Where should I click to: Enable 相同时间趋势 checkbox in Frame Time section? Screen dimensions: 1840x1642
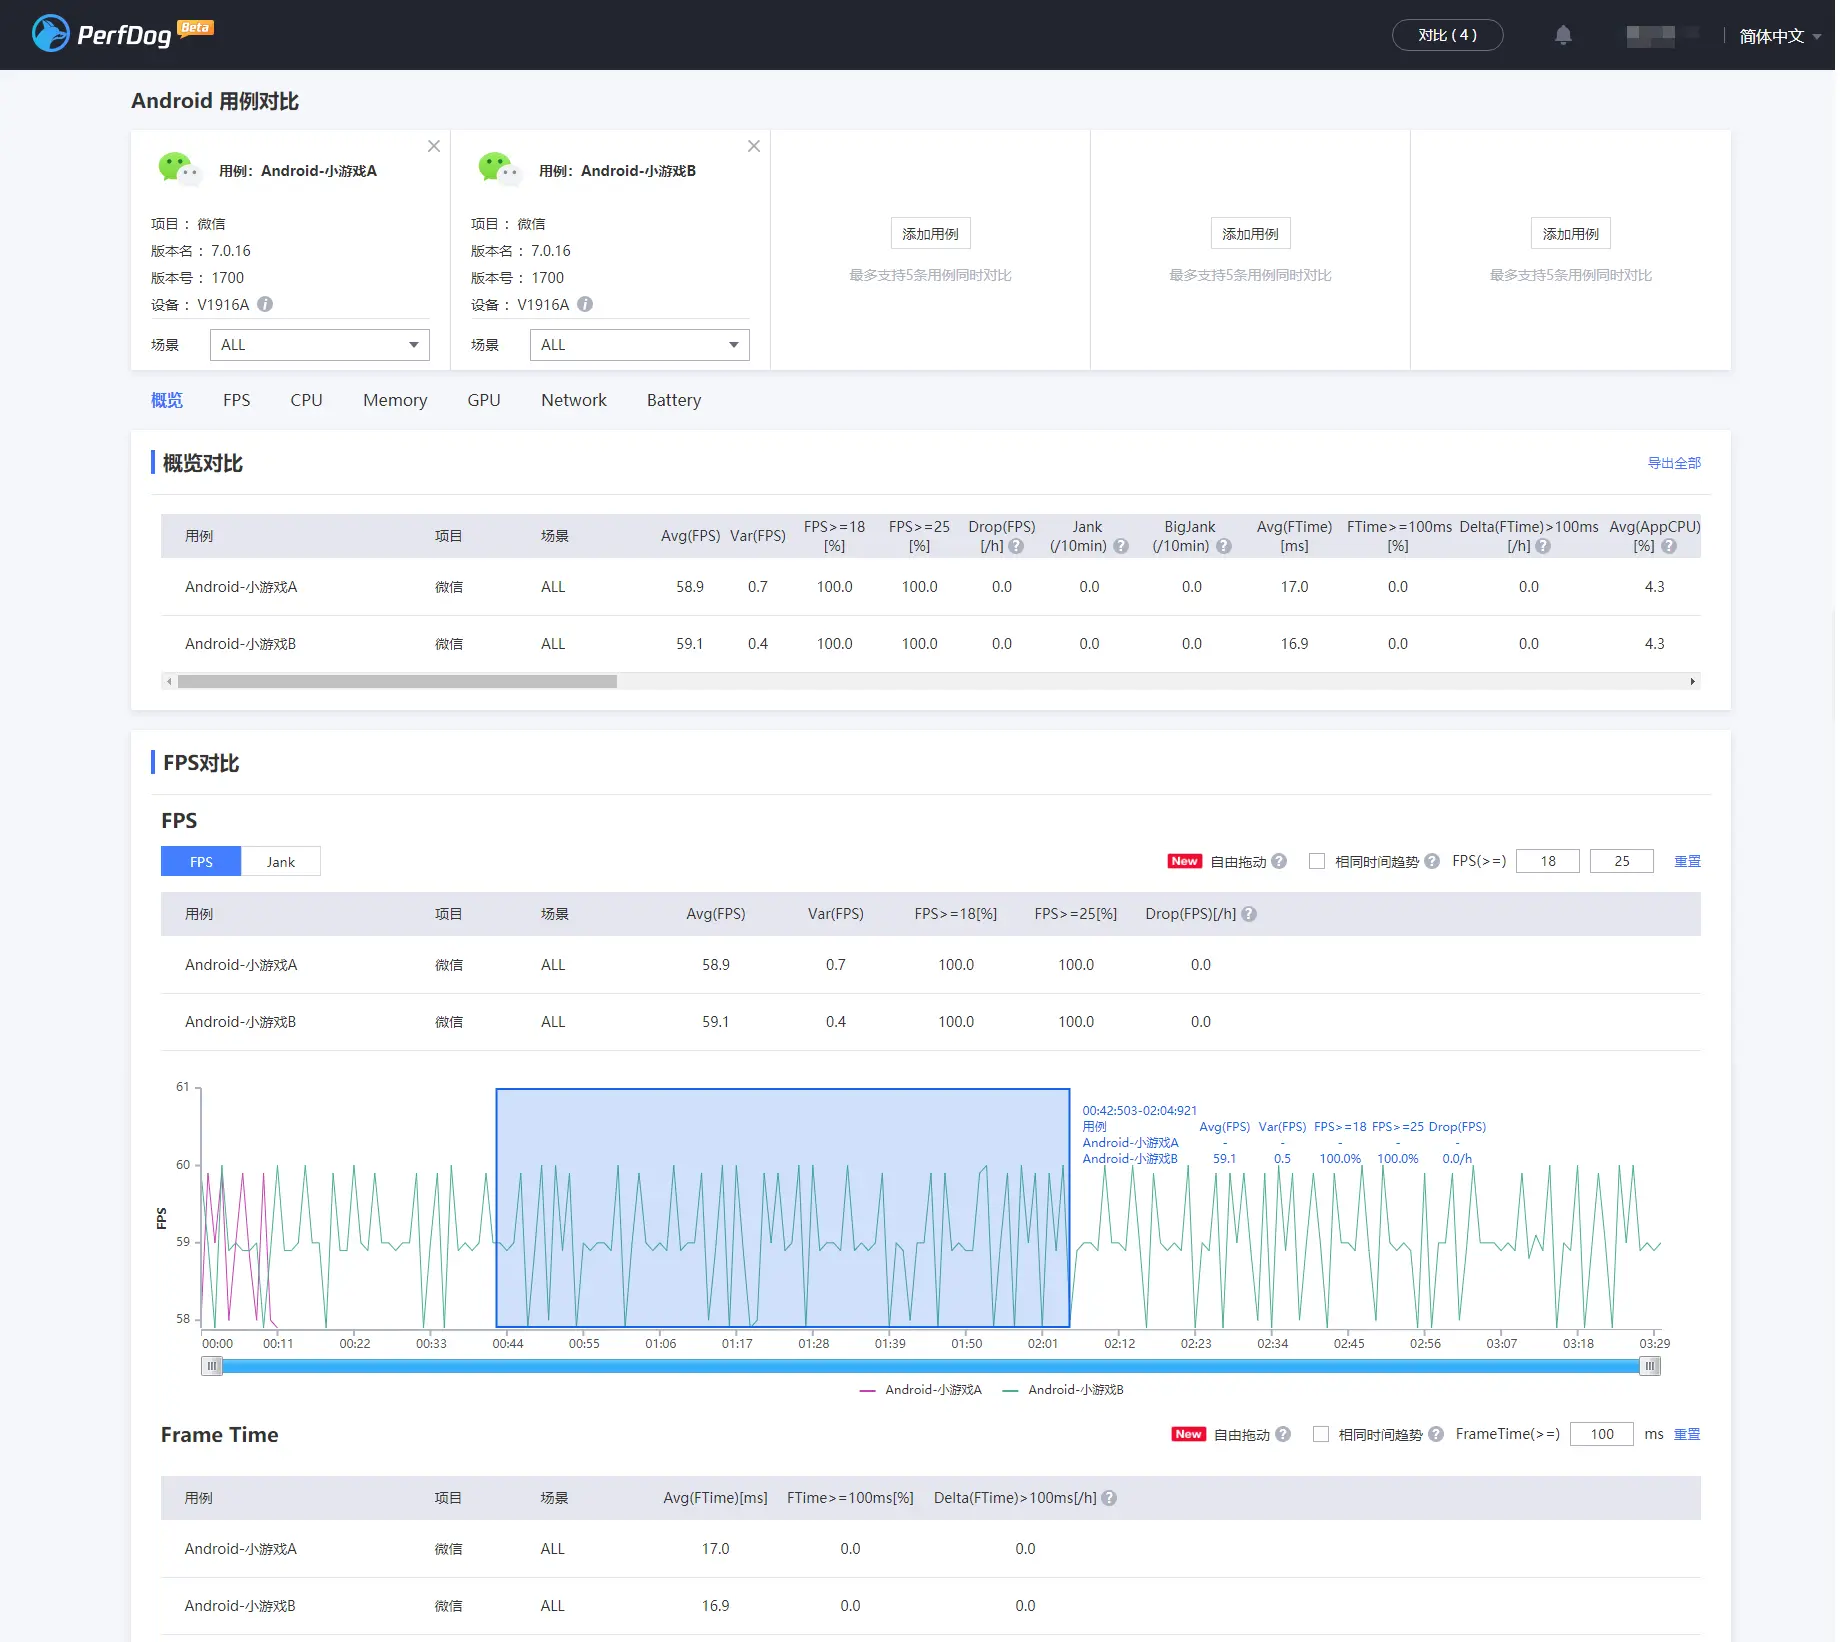coord(1321,1434)
